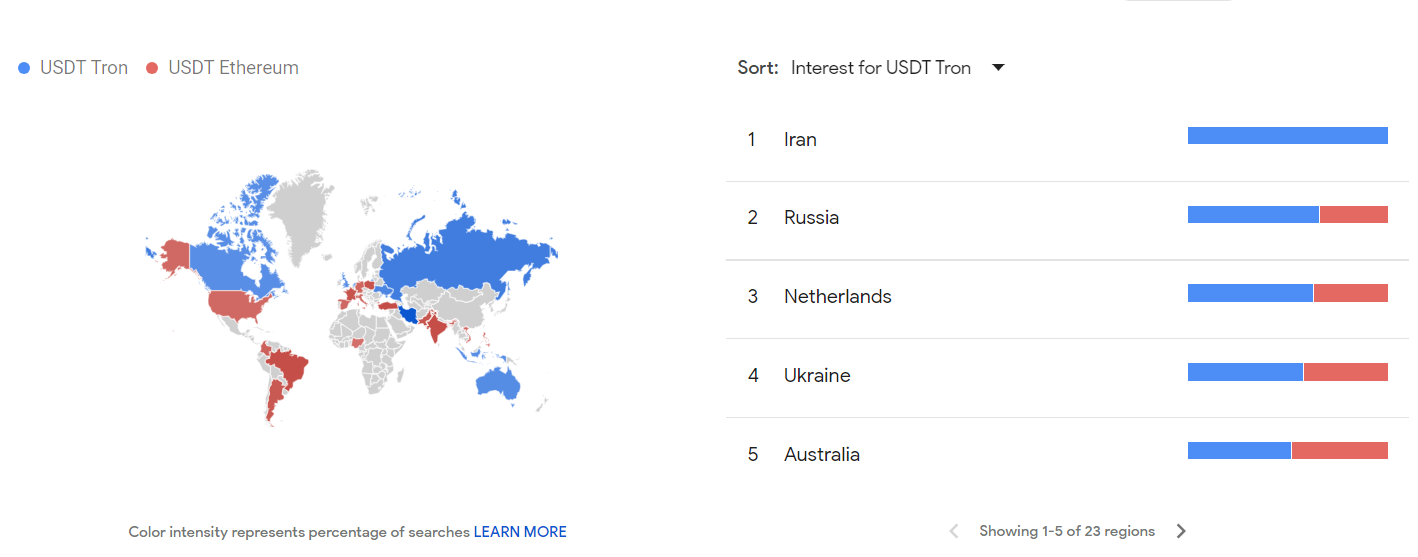Viewport: 1418px width, 557px height.
Task: Go to next page of regions
Action: pos(1181,531)
